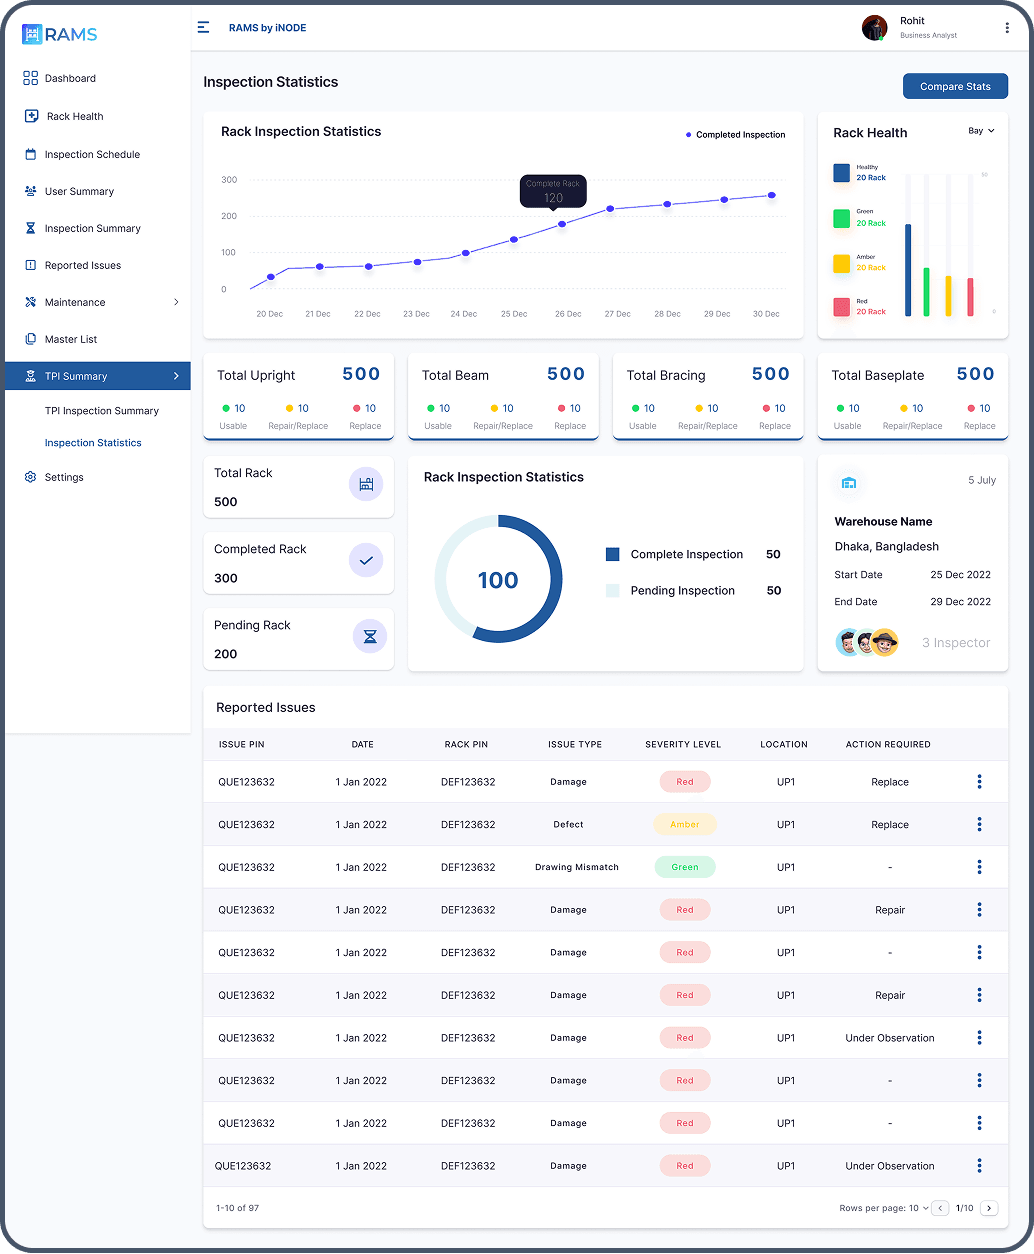Click the Compare Stats button
Image resolution: width=1034 pixels, height=1254 pixels.
tap(954, 86)
